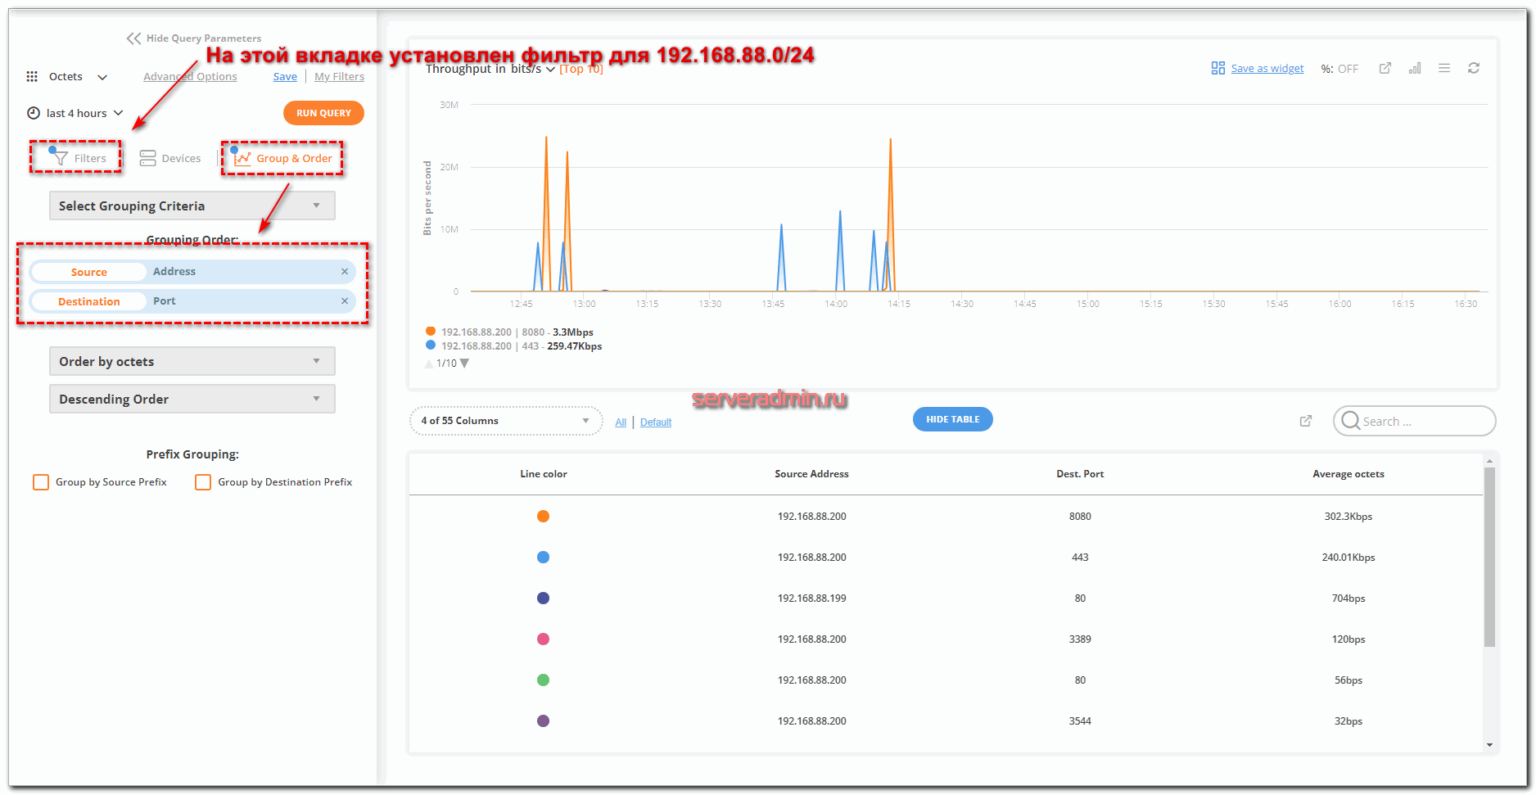Open the 4 of 55 Columns selector
This screenshot has width=1536, height=795.
click(x=505, y=421)
